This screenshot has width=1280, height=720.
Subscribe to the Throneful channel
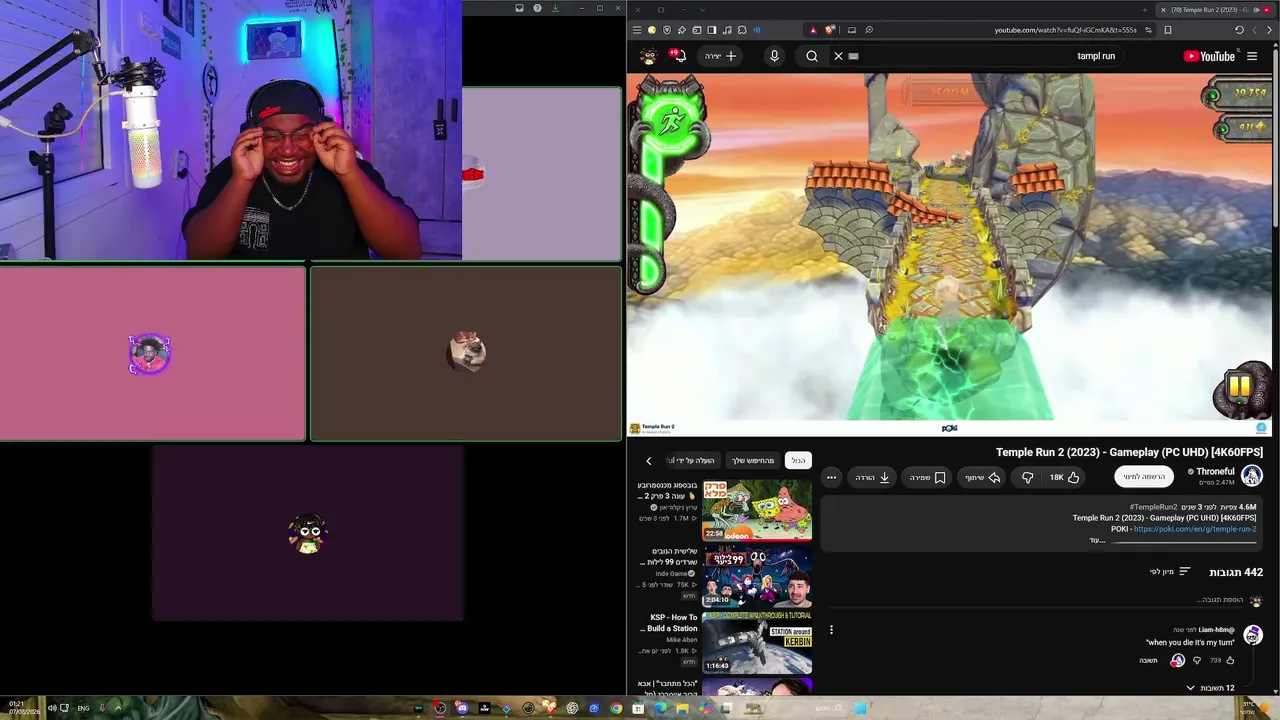click(1144, 477)
